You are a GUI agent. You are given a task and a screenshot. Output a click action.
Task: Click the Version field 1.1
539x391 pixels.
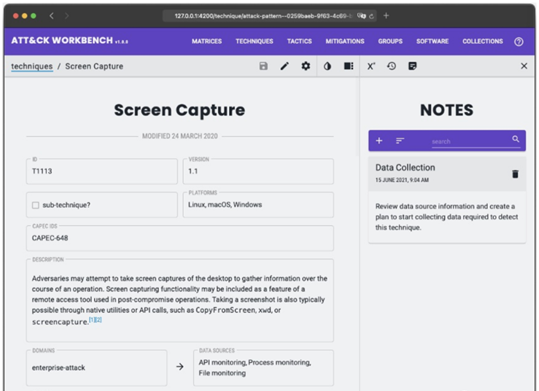pyautogui.click(x=258, y=171)
